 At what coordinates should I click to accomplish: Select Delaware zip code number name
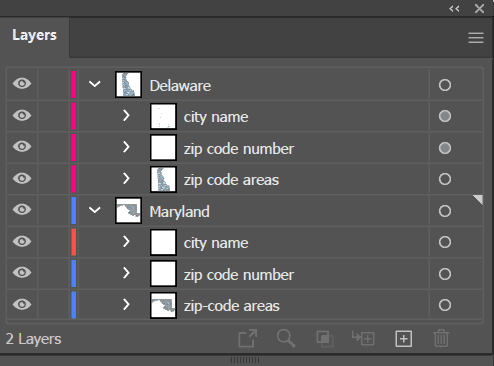[x=239, y=149]
